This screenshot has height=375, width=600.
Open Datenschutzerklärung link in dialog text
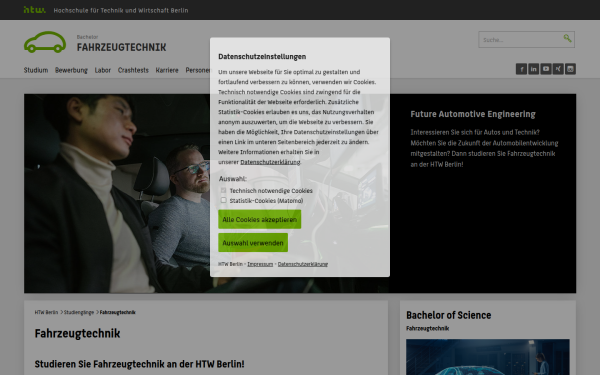coord(270,162)
